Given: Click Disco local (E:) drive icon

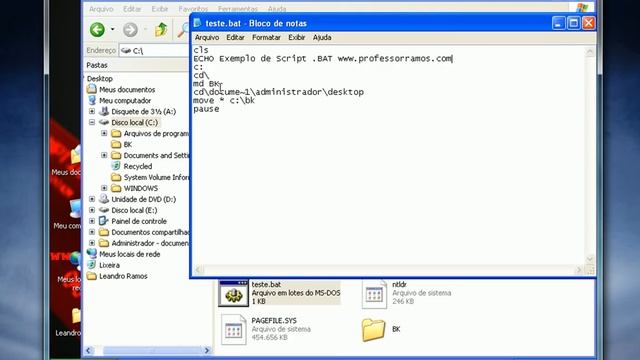Looking at the screenshot, I should 104,210.
